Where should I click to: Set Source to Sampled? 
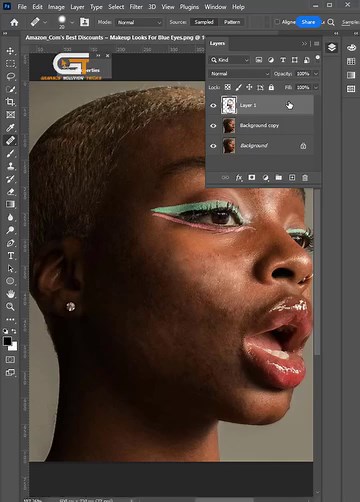[204, 22]
